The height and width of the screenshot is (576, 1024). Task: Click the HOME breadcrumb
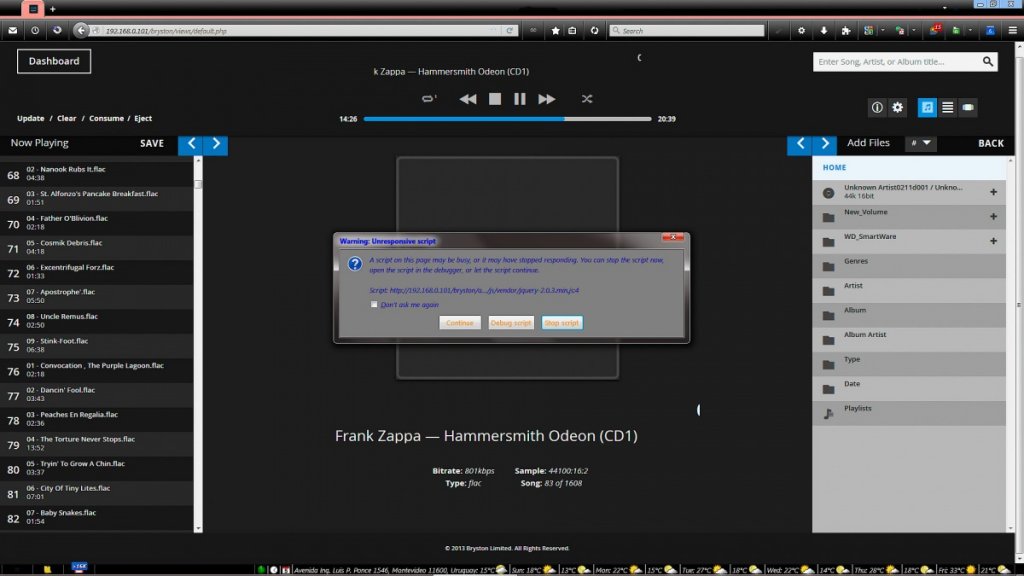point(835,168)
